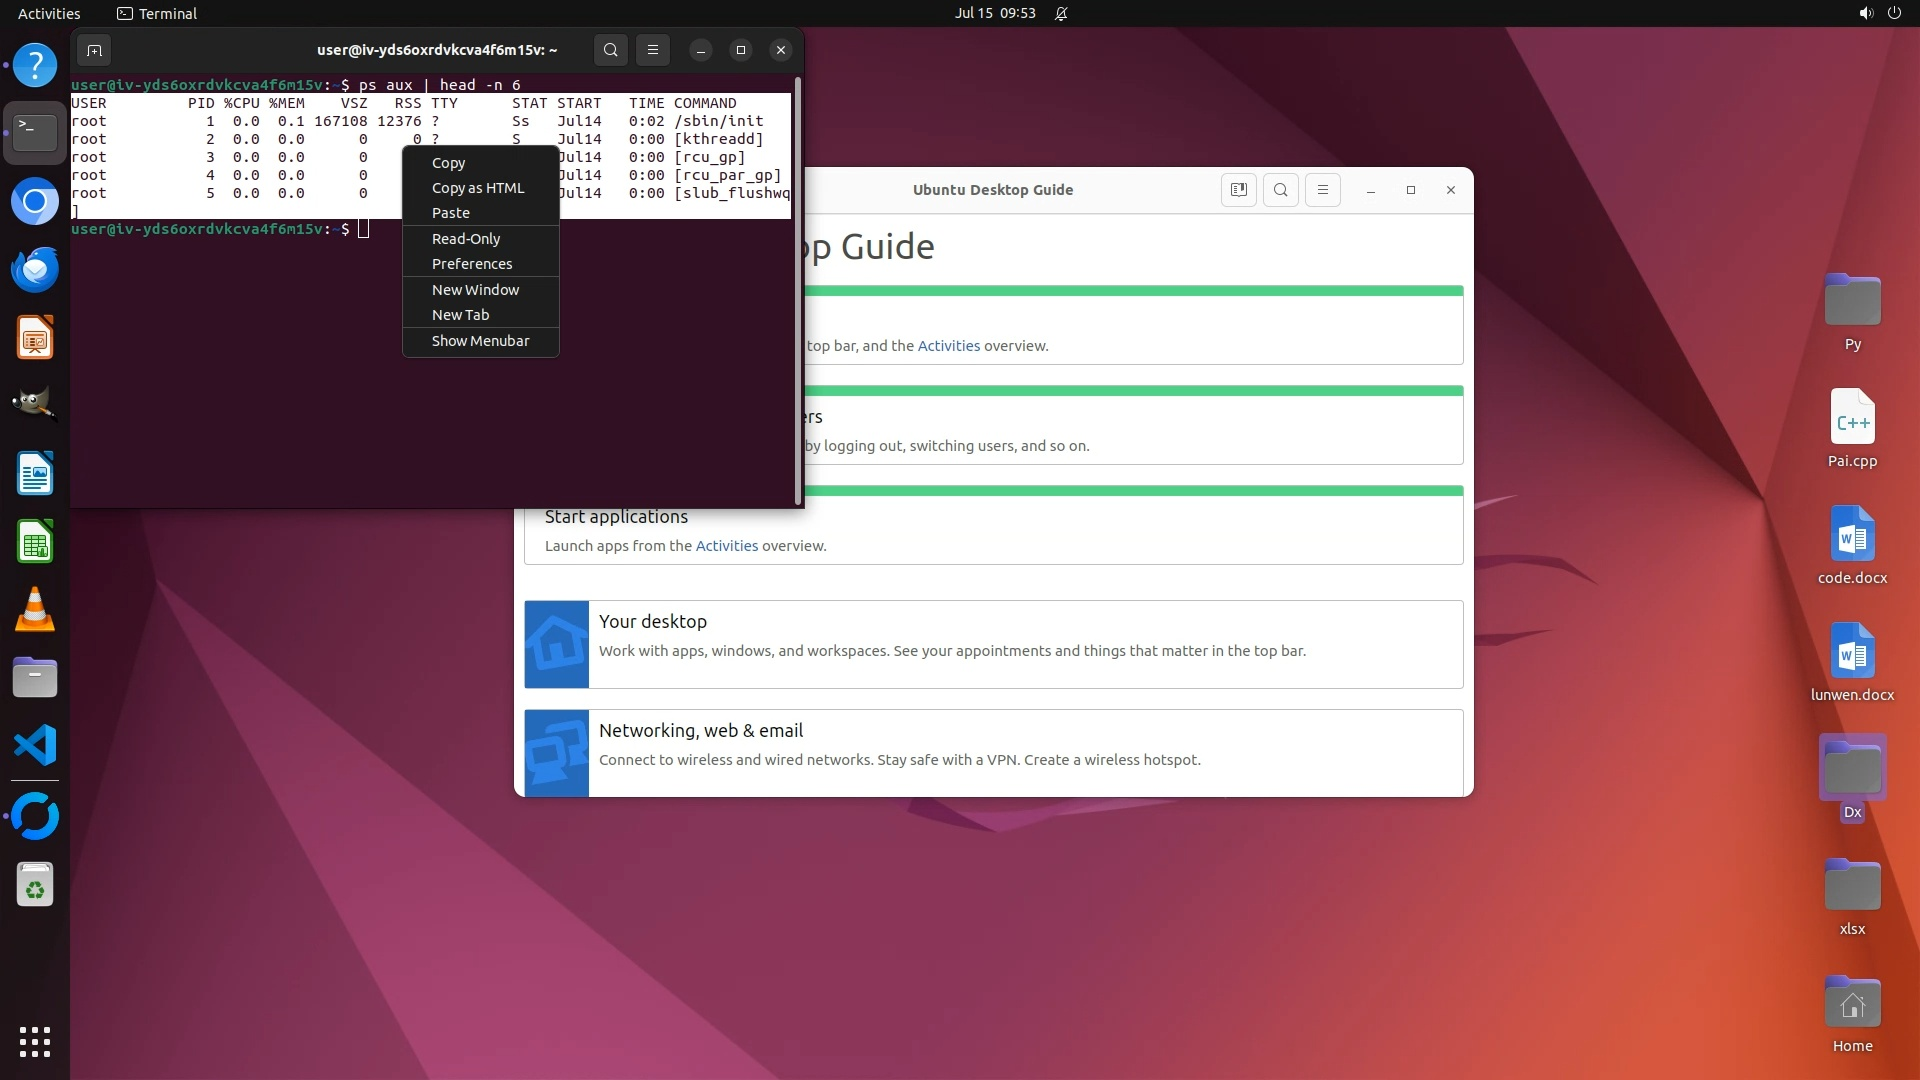Open Visual Studio Code from the dock
This screenshot has width=1920, height=1080.
tap(35, 746)
